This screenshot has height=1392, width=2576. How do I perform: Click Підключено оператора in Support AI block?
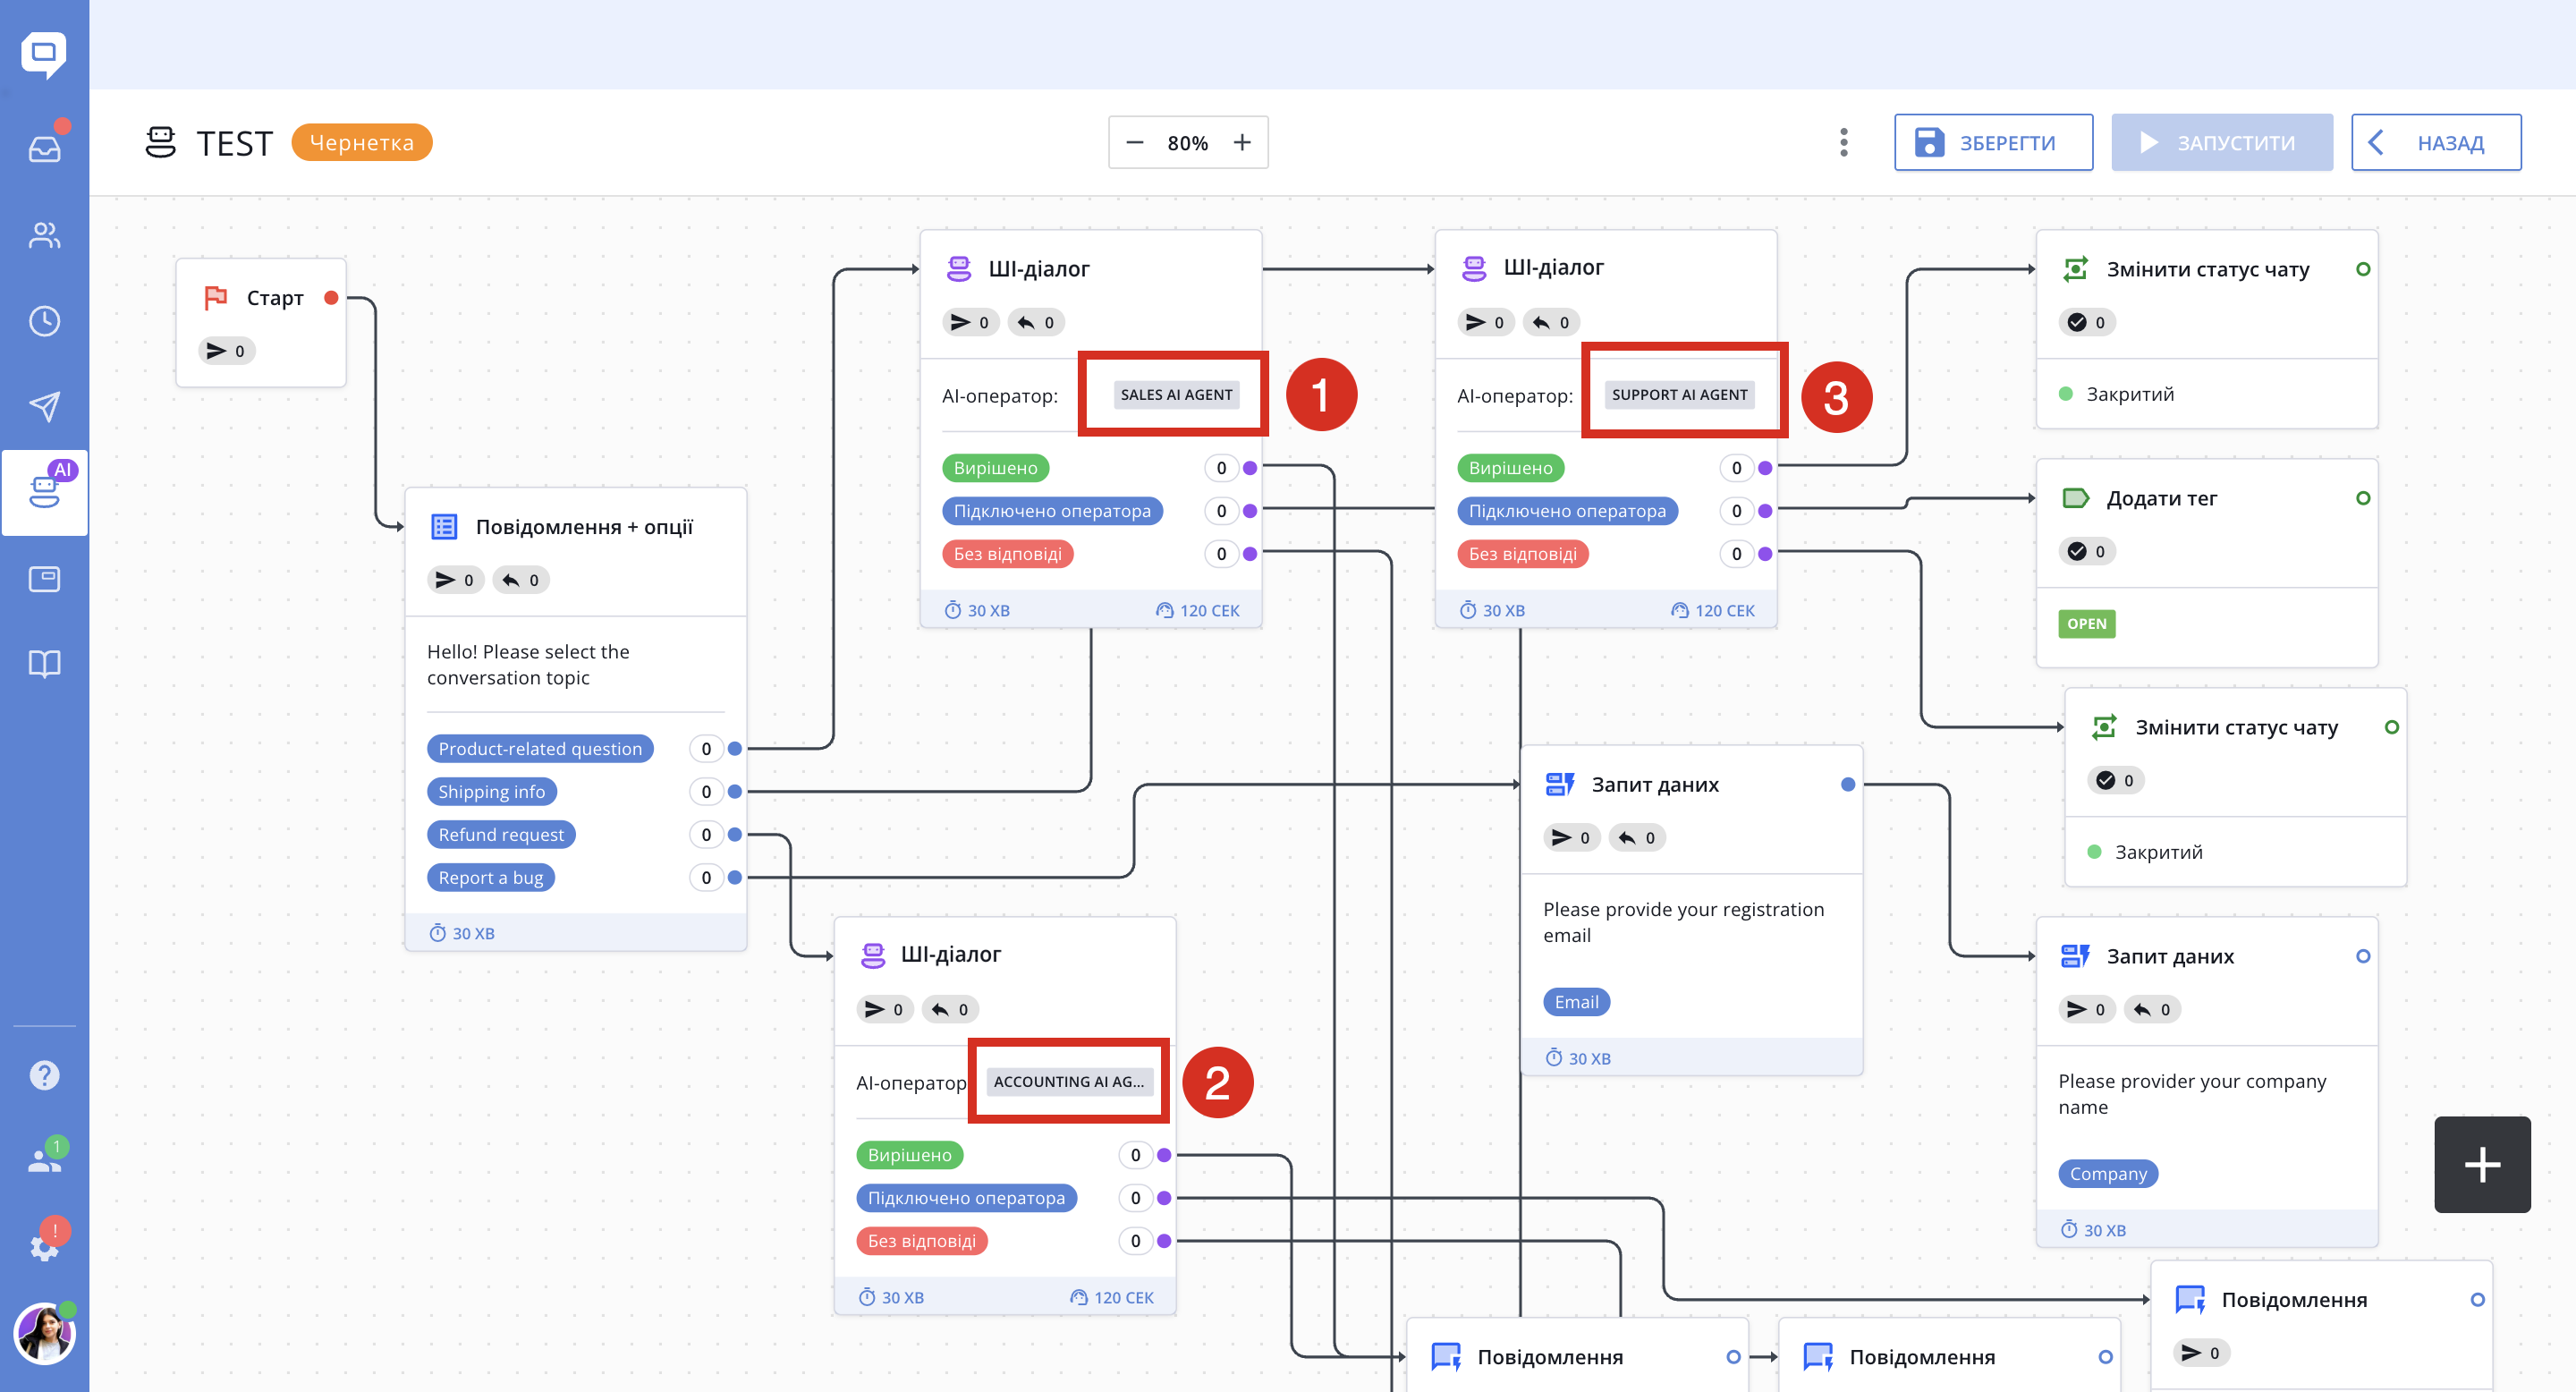(1567, 511)
